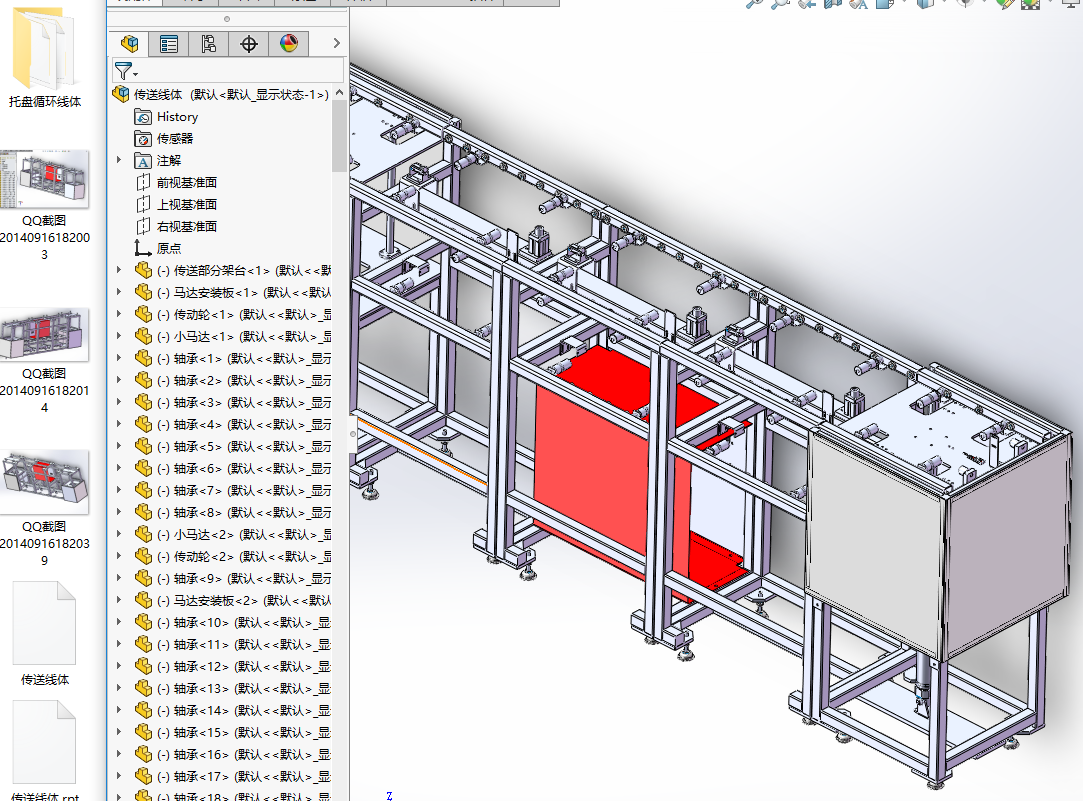The width and height of the screenshot is (1083, 801).
Task: Click the 小马达<1> component icon
Action: [x=143, y=336]
